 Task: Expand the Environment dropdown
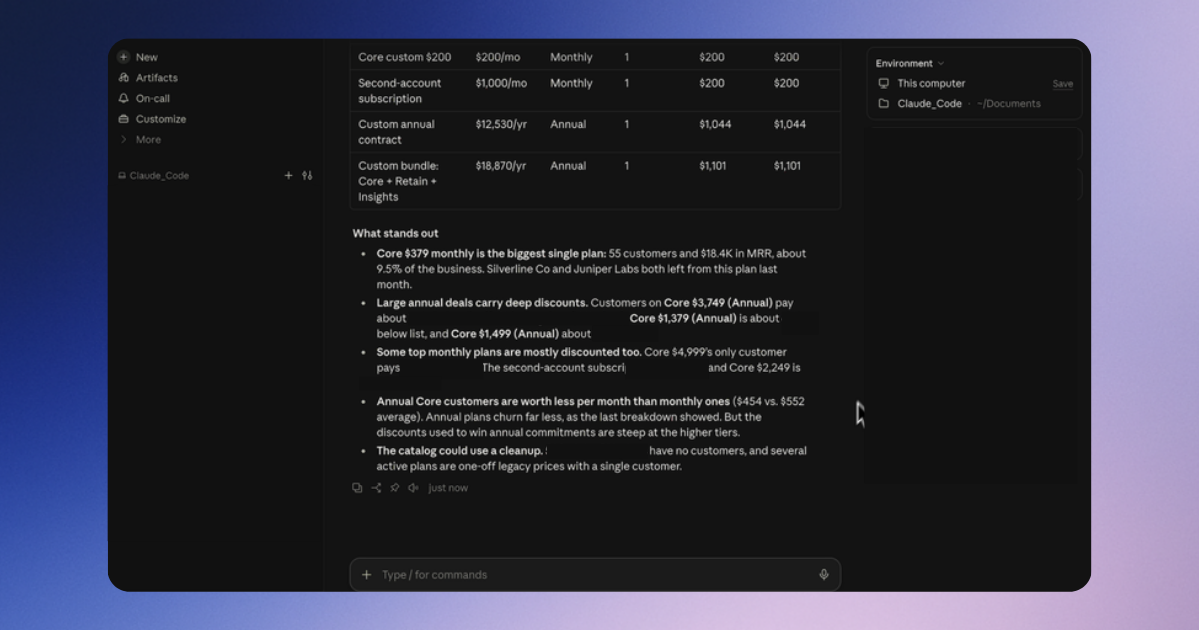[x=910, y=63]
